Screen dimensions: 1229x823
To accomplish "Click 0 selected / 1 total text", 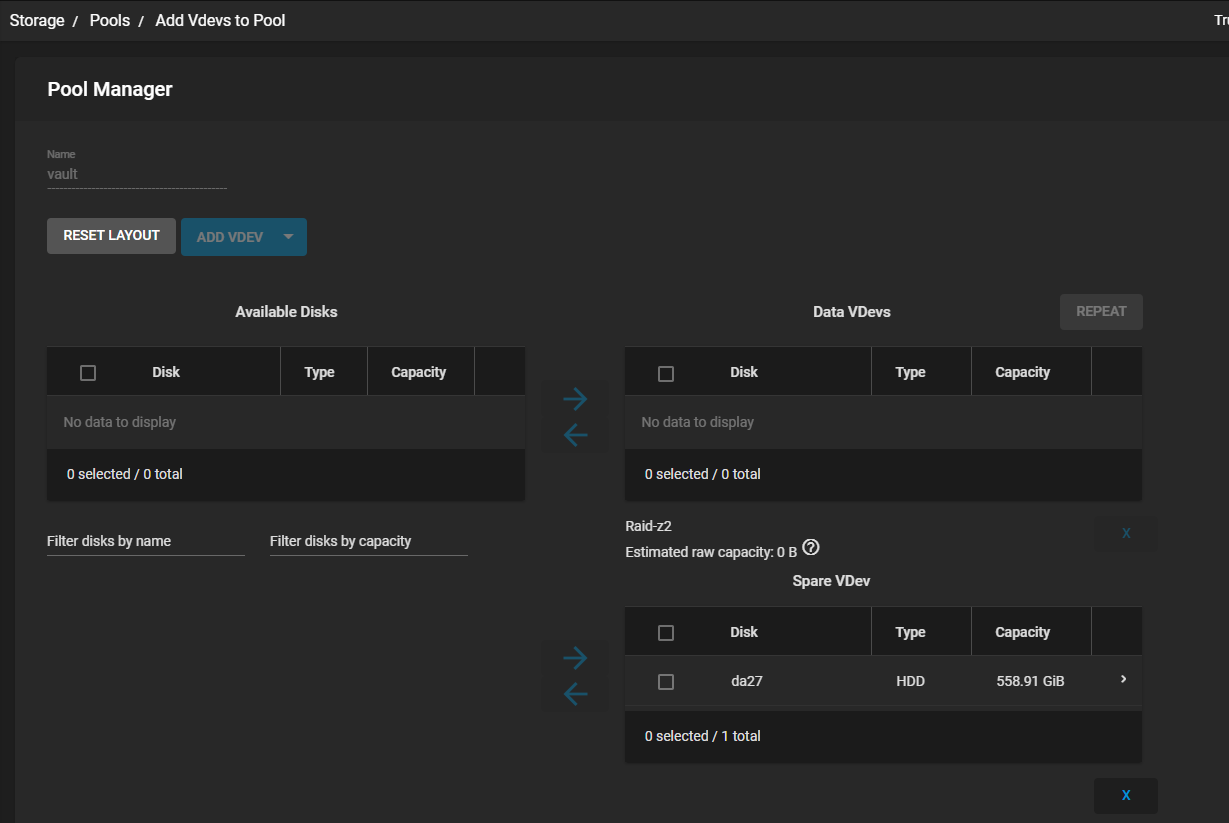I will pyautogui.click(x=703, y=736).
